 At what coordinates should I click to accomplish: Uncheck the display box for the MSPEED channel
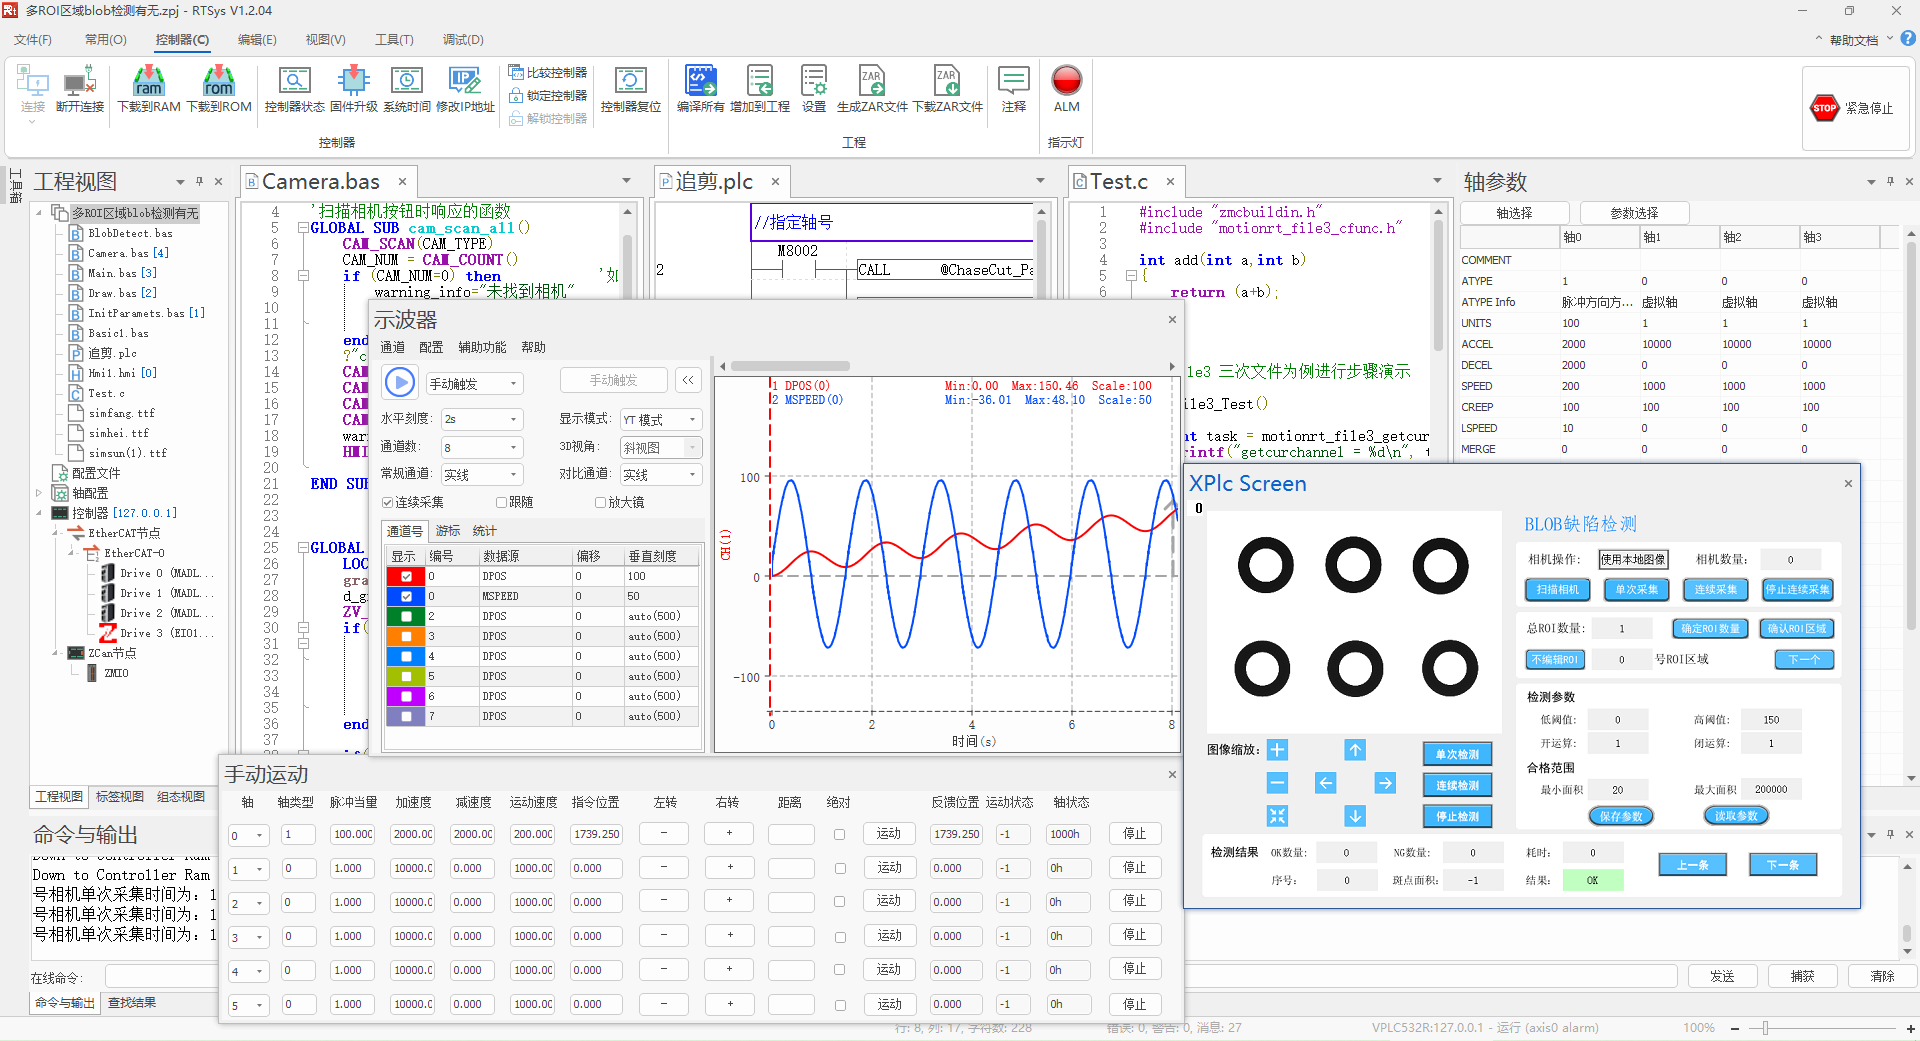406,596
